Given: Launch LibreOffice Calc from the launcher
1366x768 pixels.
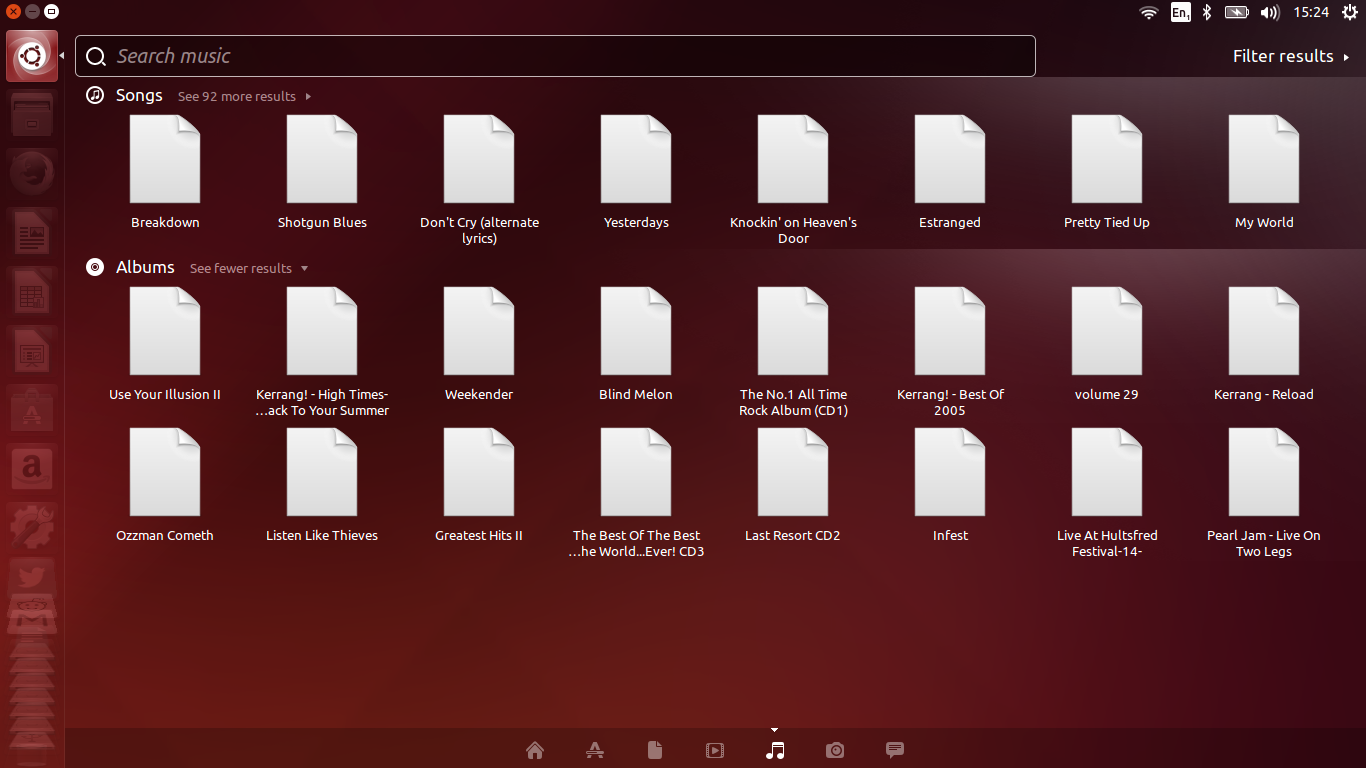Looking at the screenshot, I should 32,292.
